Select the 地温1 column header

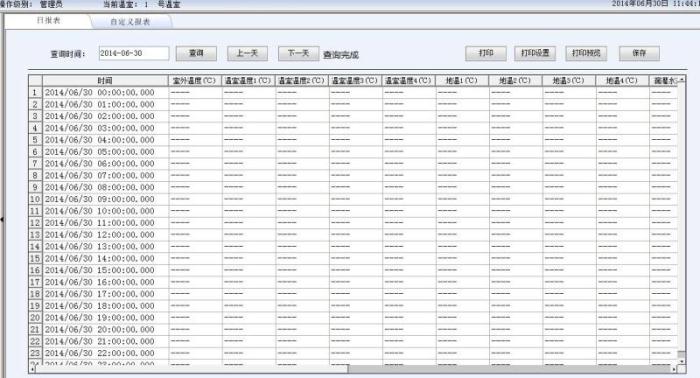tap(462, 81)
